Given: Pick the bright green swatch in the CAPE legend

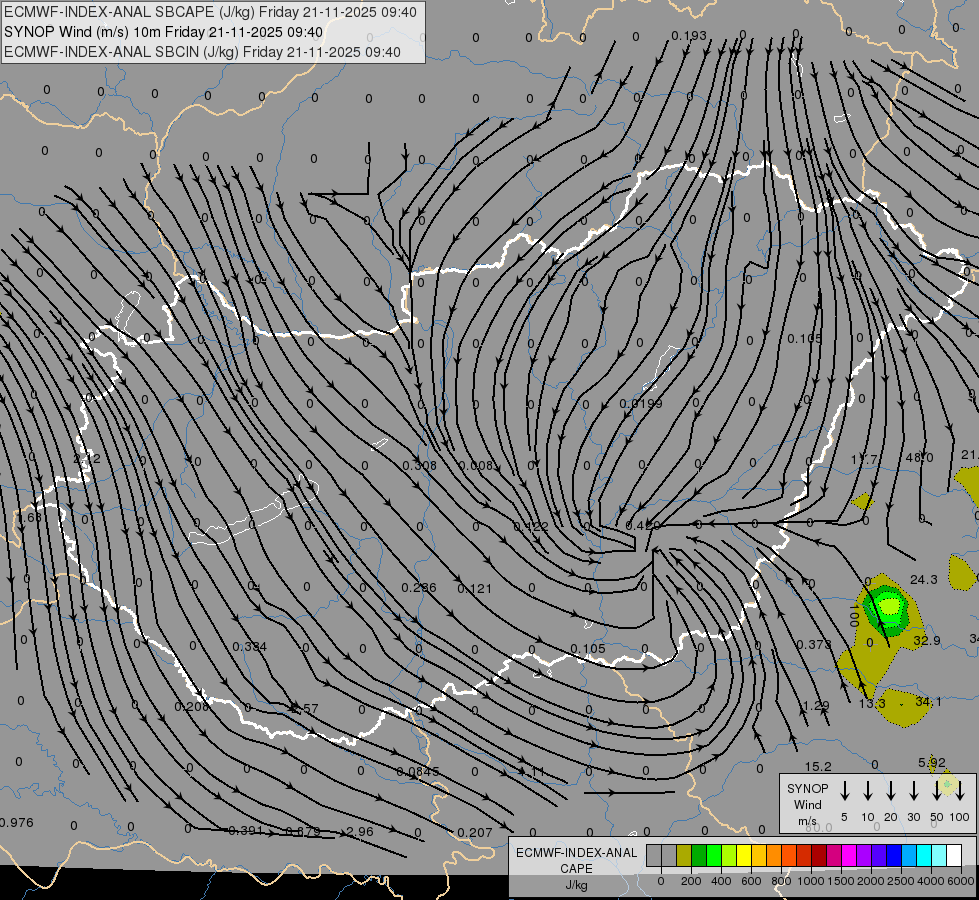Looking at the screenshot, I should [714, 855].
